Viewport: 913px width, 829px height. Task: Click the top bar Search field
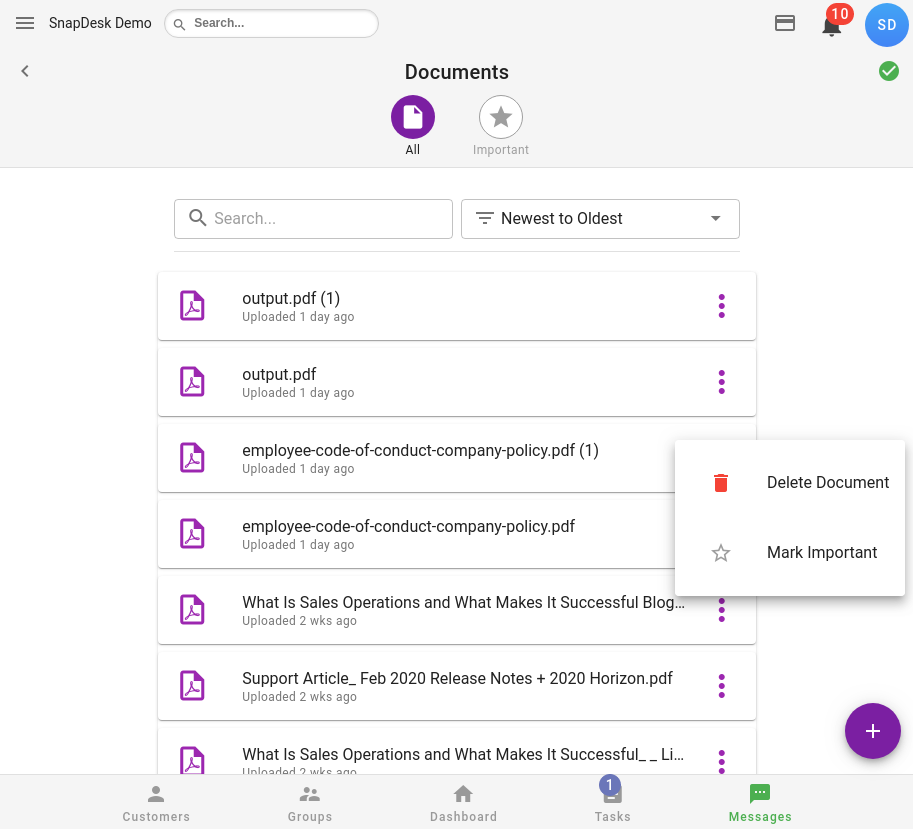point(271,23)
